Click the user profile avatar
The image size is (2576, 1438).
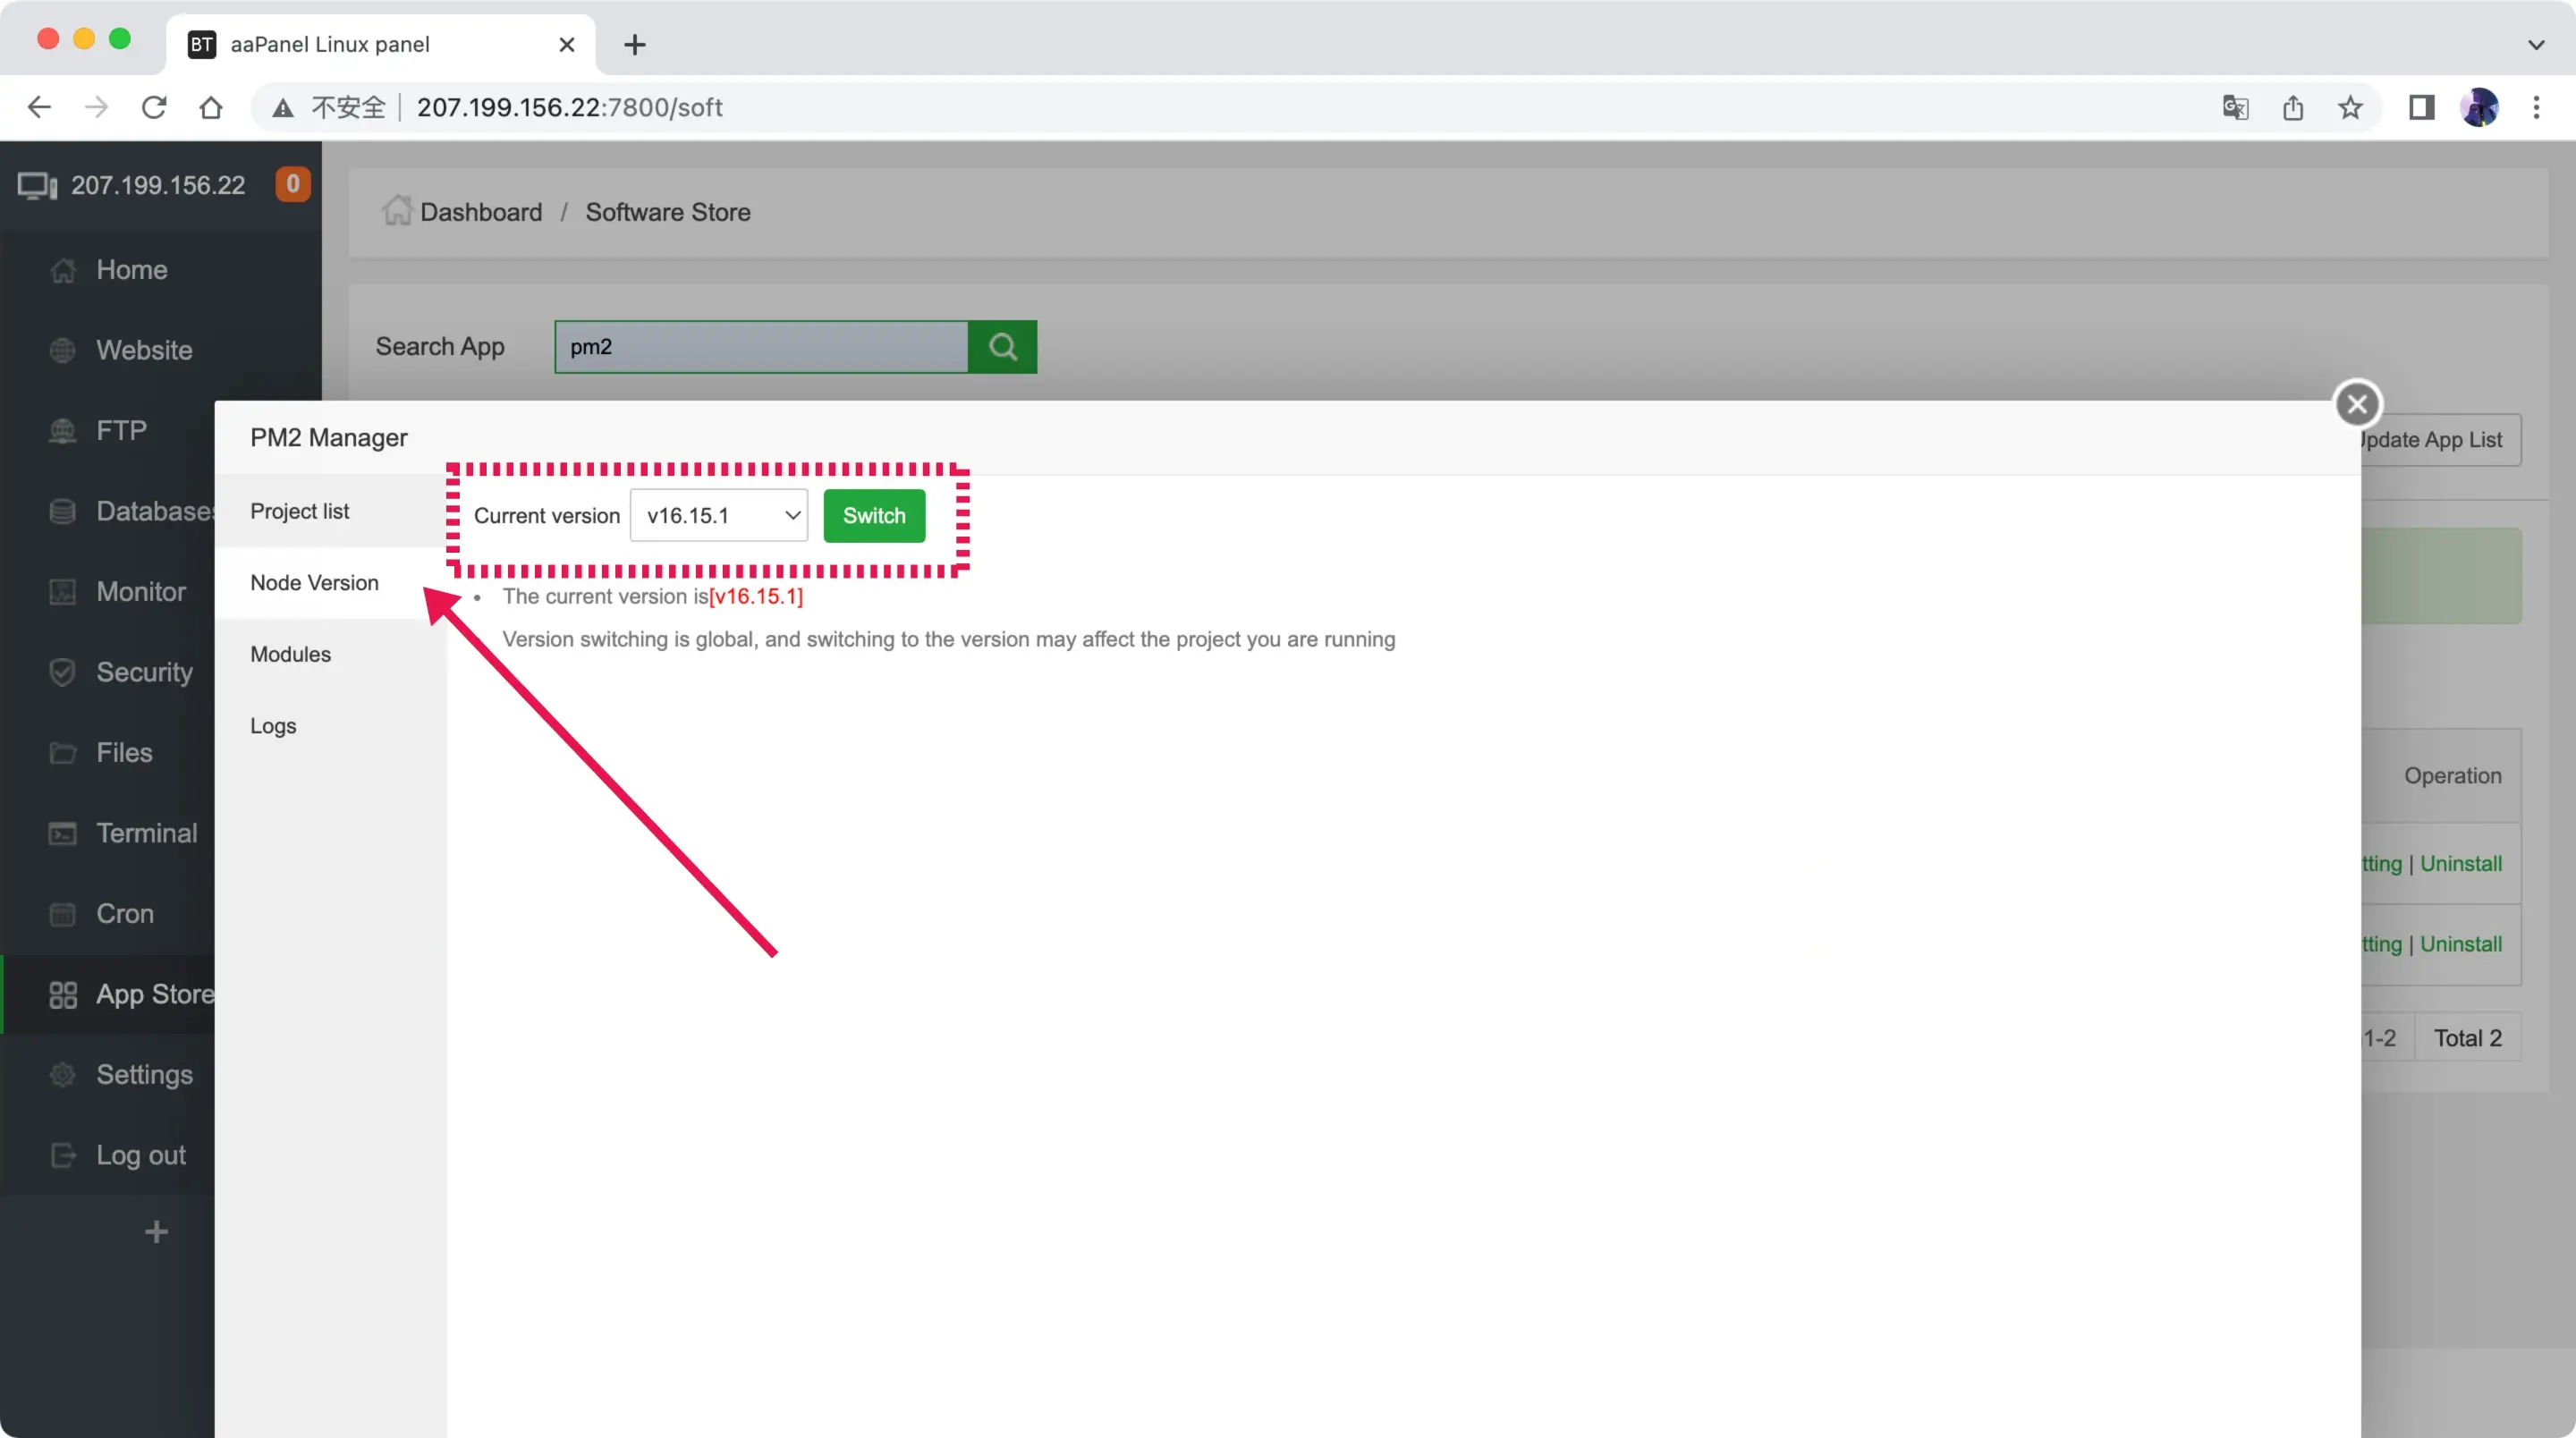[x=2479, y=107]
